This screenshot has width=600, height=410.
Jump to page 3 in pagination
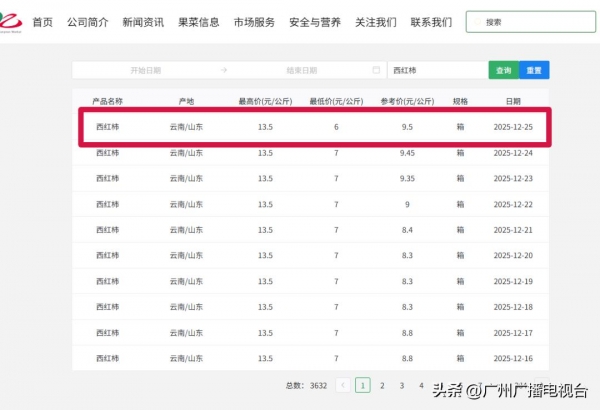[x=402, y=385]
